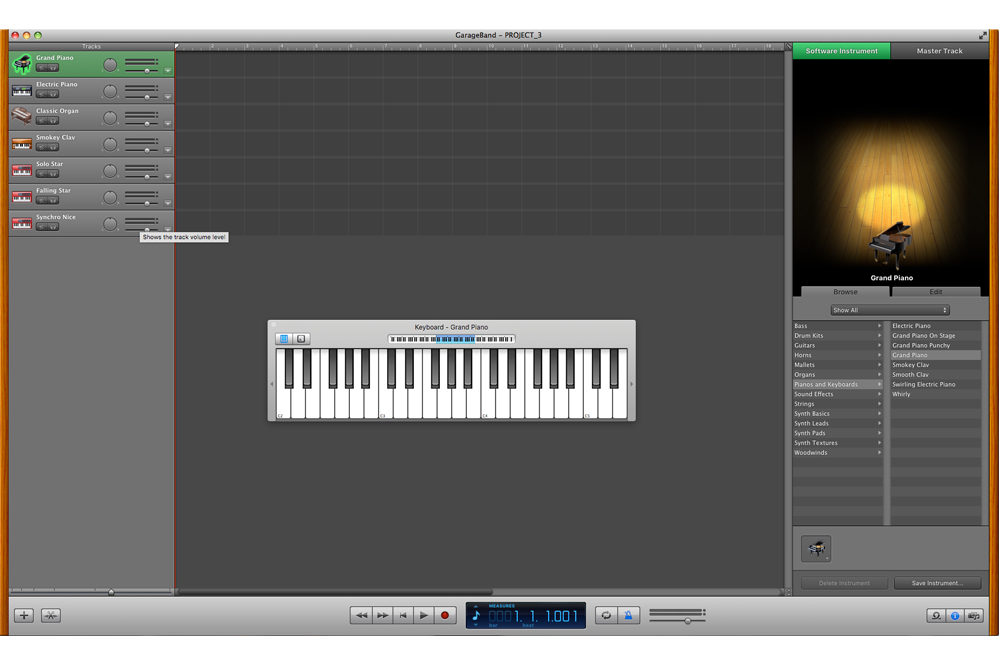Viewport: 1000px width, 660px height.
Task: Go to the beginning of the song
Action: (x=403, y=615)
